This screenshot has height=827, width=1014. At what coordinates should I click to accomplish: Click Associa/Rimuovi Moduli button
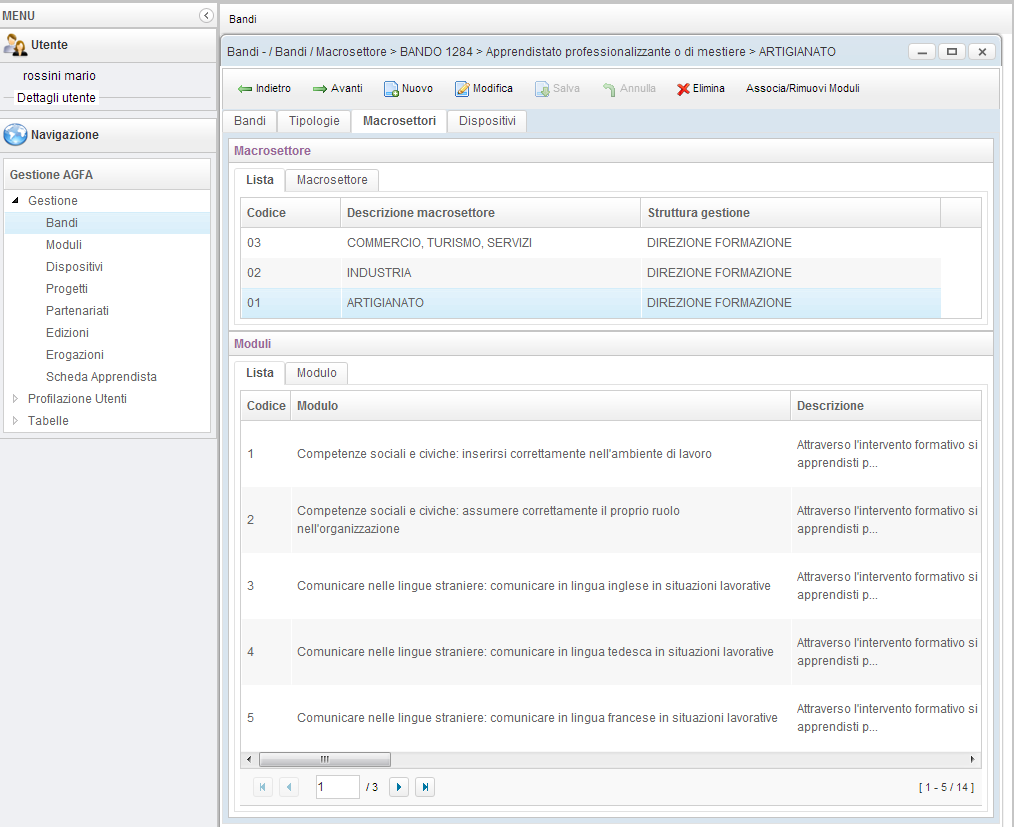(802, 89)
